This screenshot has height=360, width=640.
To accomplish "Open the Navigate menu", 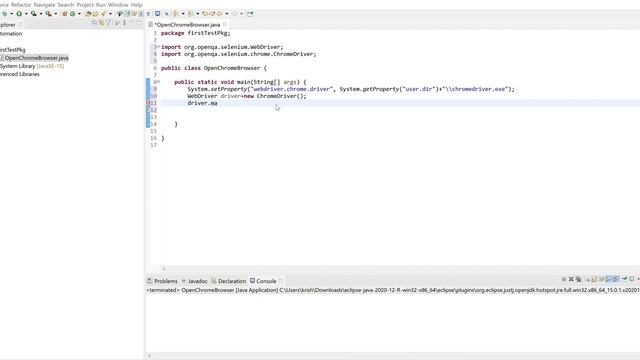I will (44, 5).
